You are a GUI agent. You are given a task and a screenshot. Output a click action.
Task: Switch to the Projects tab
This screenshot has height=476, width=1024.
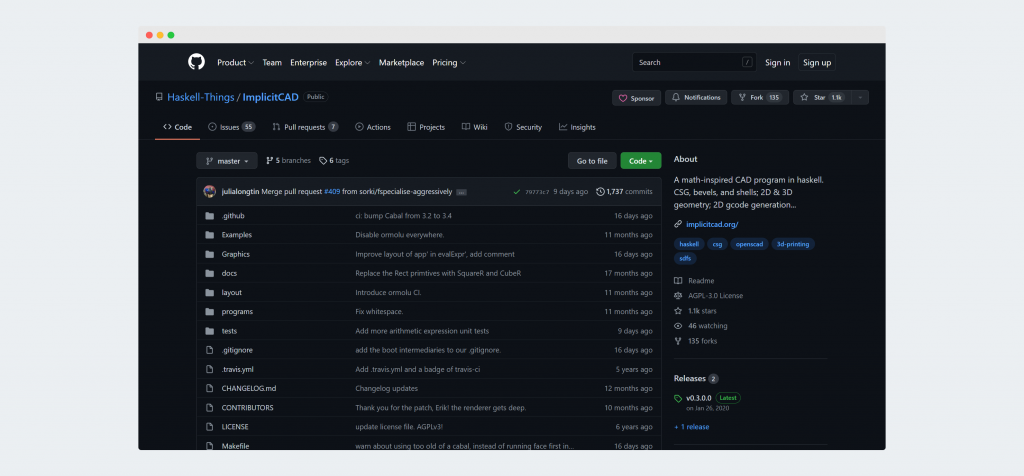coord(426,127)
